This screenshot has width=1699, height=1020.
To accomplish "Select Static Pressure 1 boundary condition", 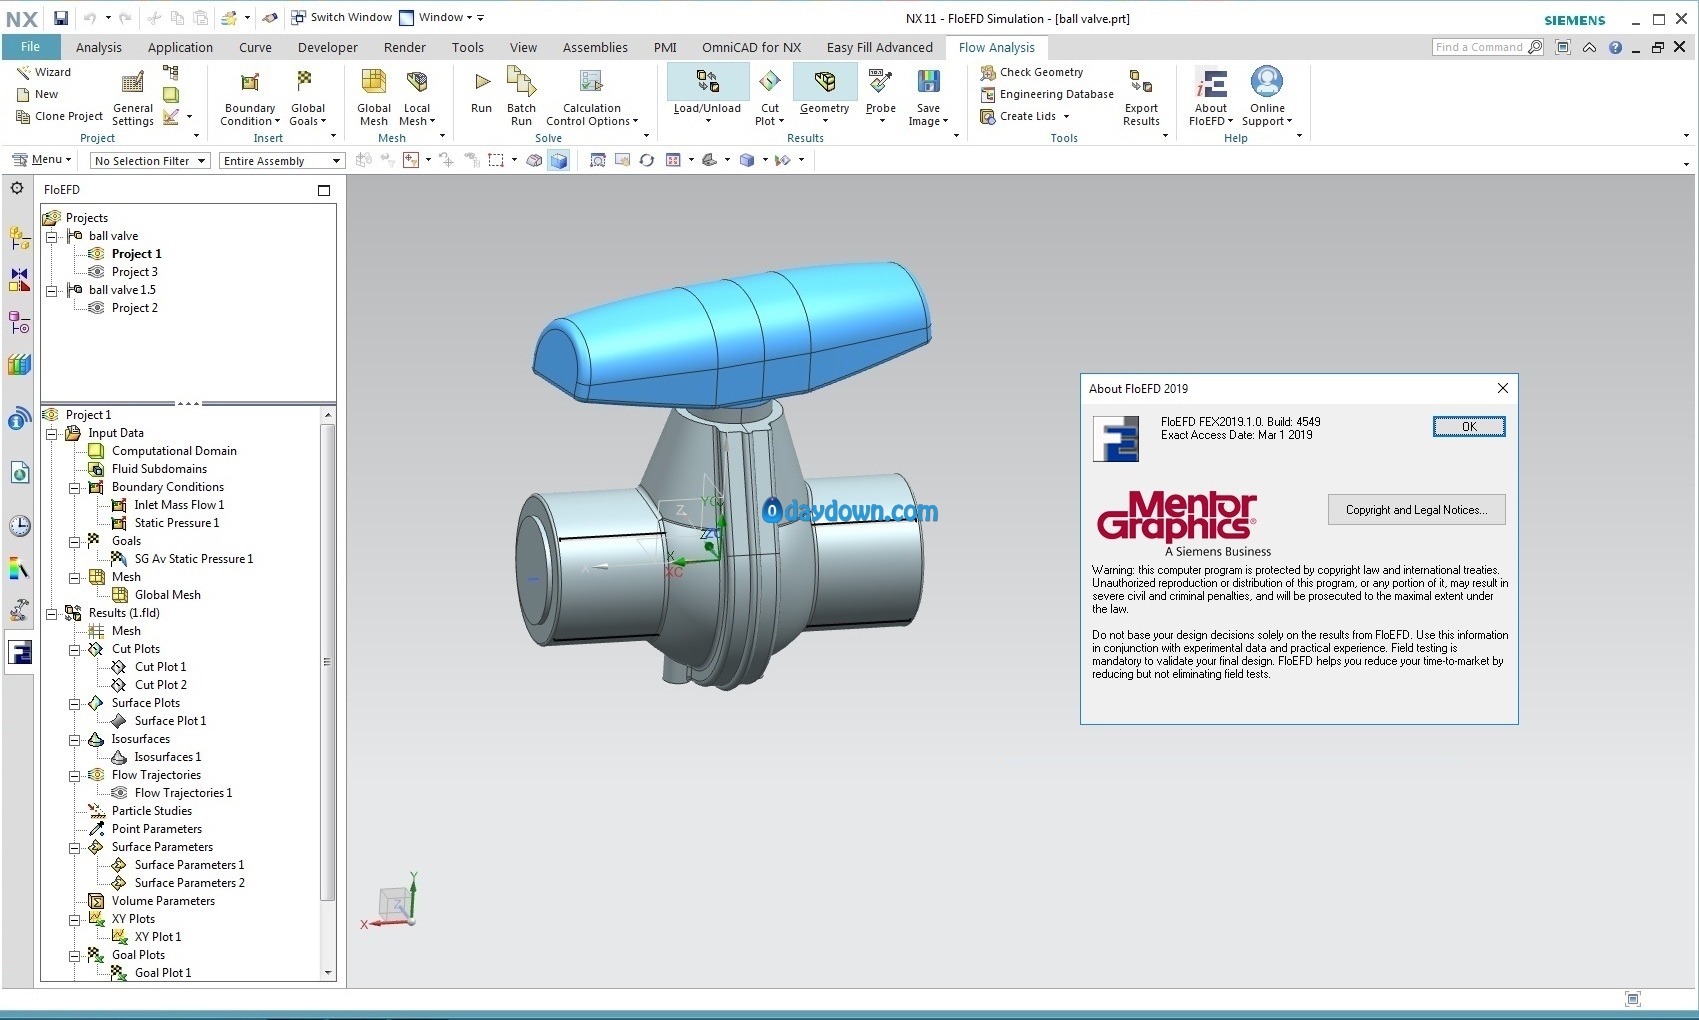I will pyautogui.click(x=177, y=523).
